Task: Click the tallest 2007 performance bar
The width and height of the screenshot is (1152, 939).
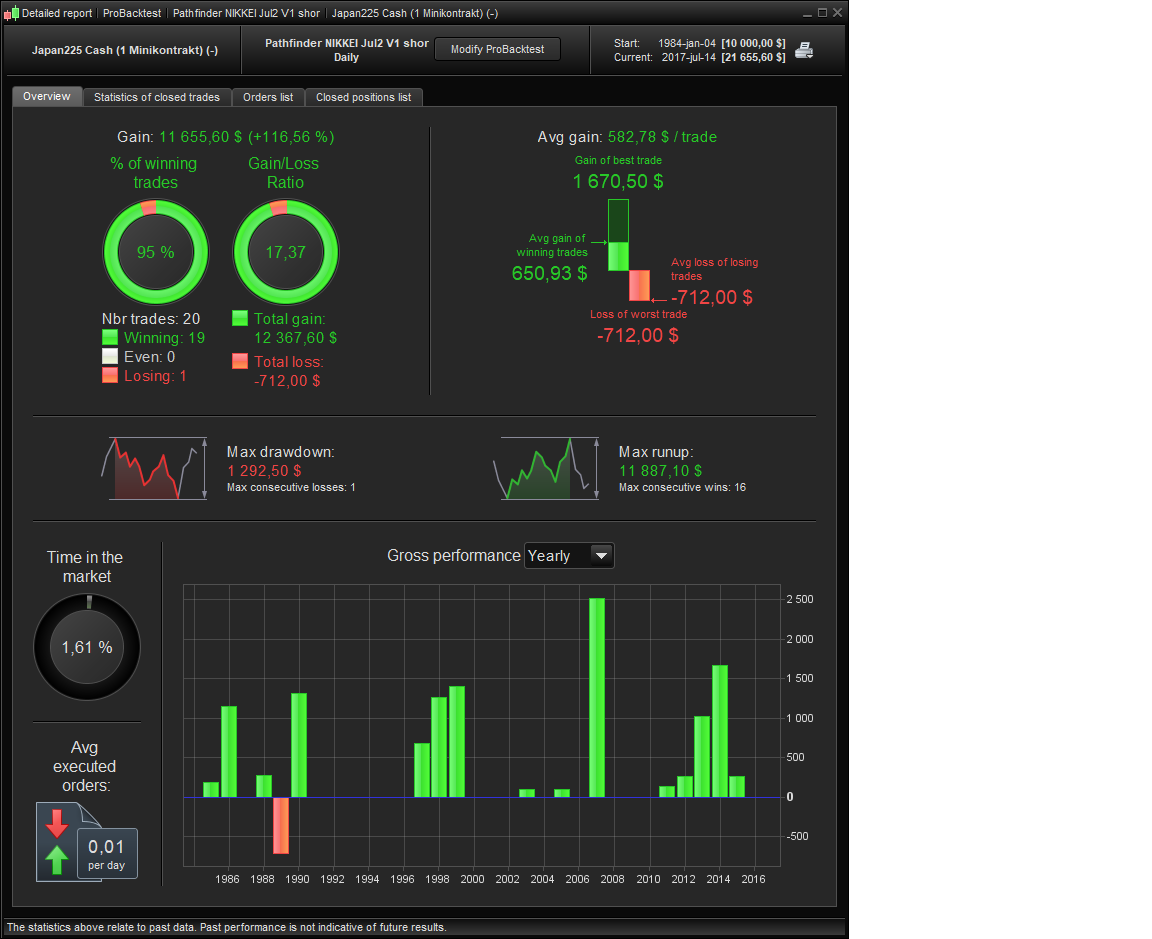Action: pyautogui.click(x=597, y=697)
